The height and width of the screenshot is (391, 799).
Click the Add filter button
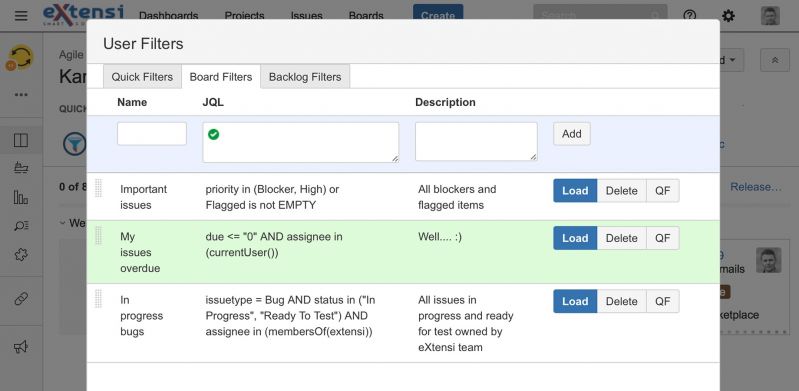pyautogui.click(x=572, y=134)
